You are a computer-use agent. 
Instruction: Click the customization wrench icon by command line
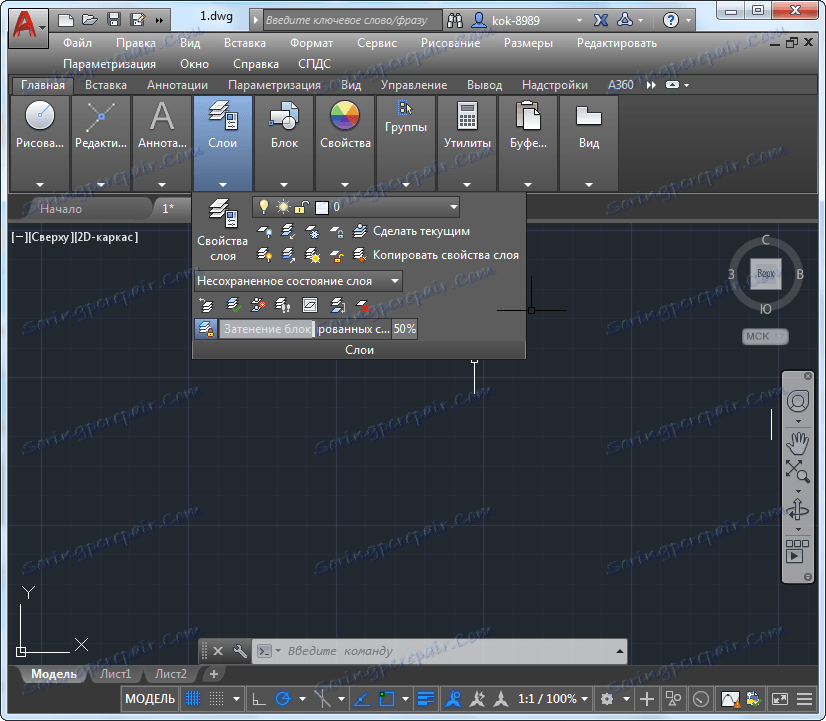coord(240,651)
